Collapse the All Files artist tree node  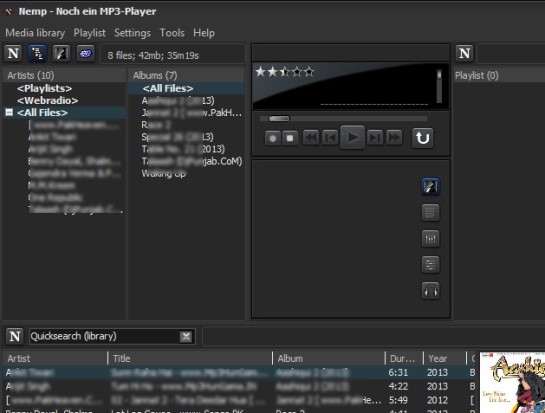(9, 112)
